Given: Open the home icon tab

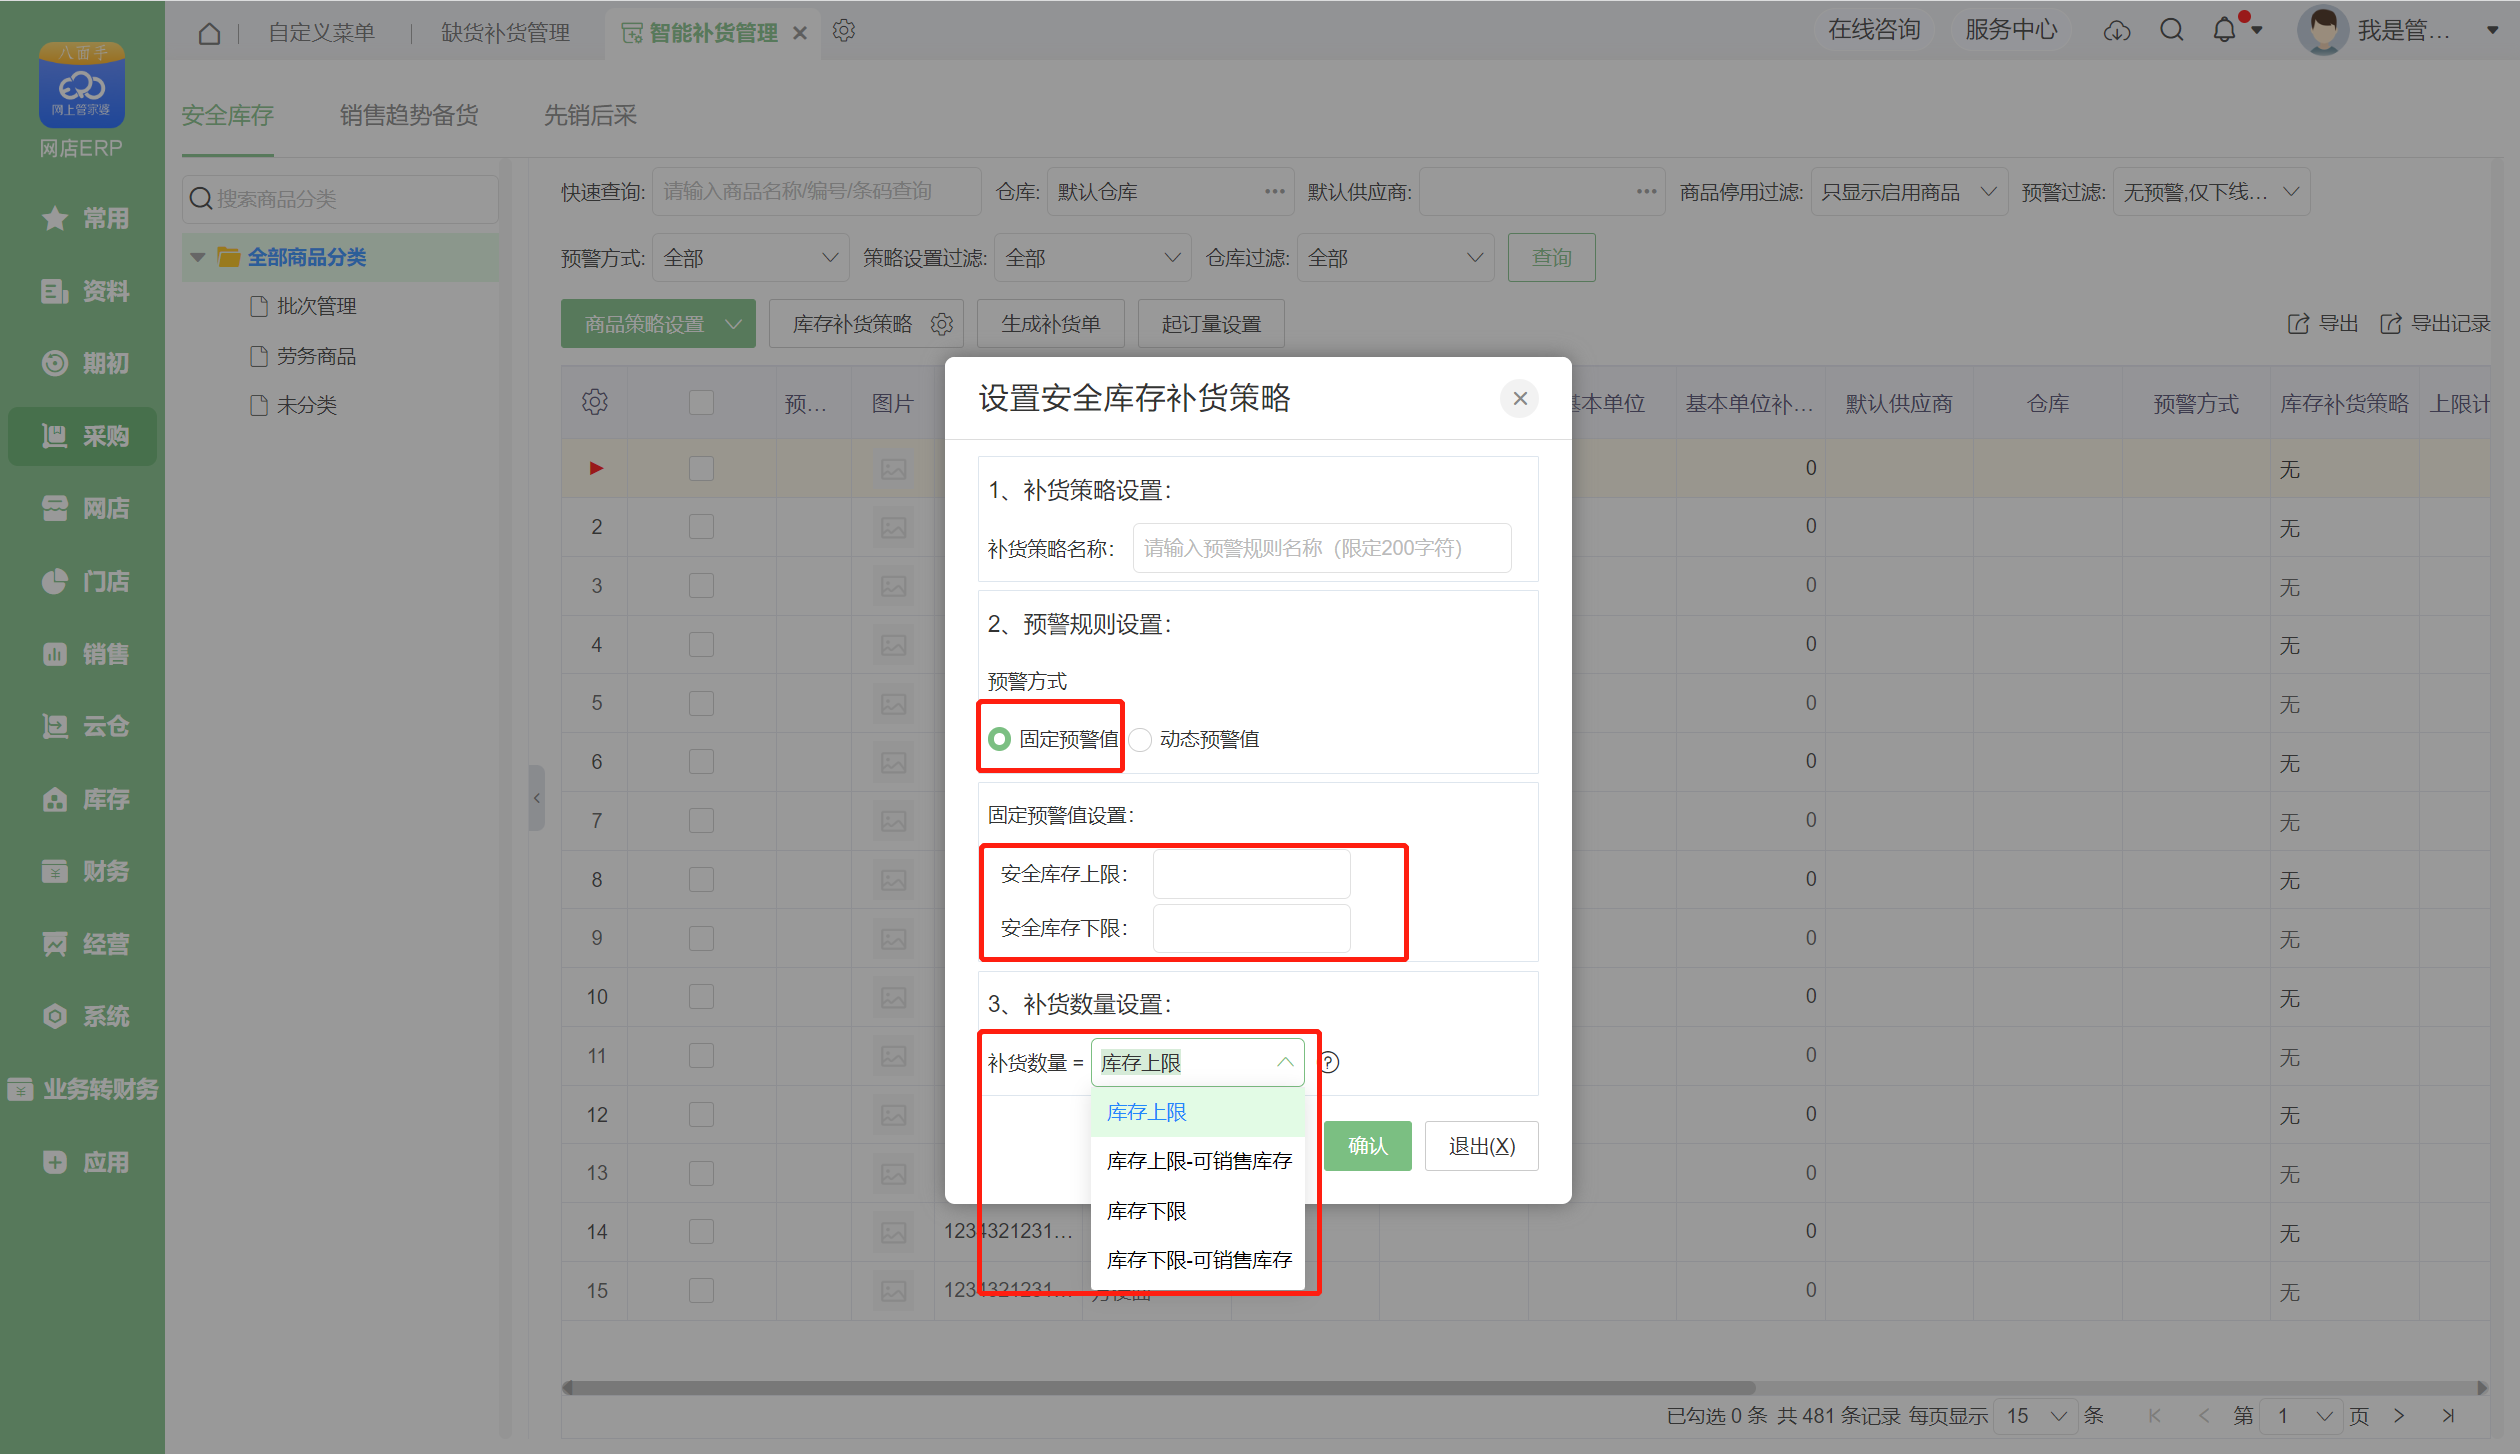Looking at the screenshot, I should [209, 33].
